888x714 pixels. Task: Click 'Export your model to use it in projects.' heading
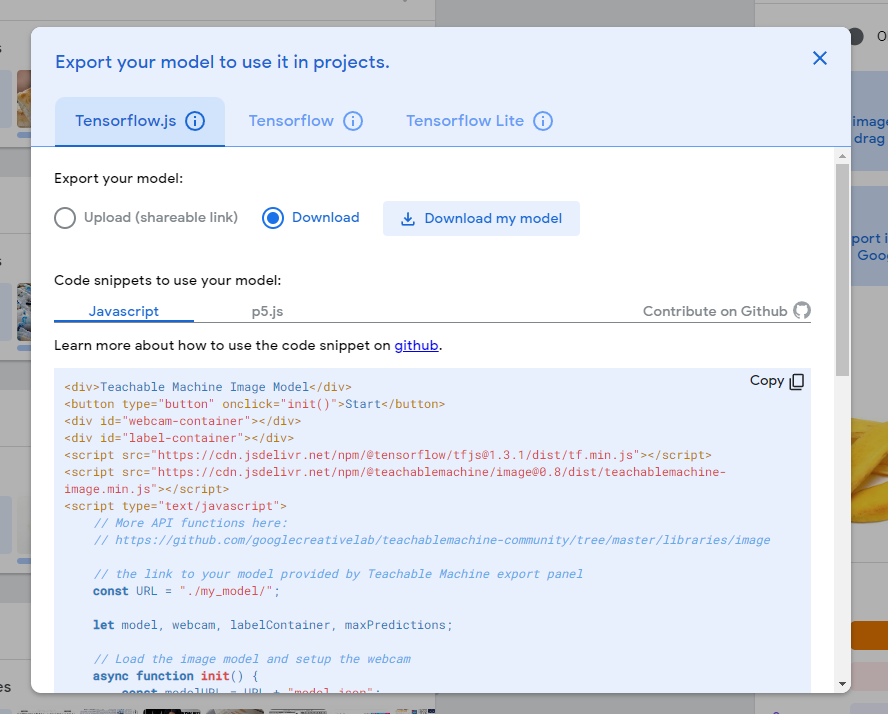click(223, 62)
